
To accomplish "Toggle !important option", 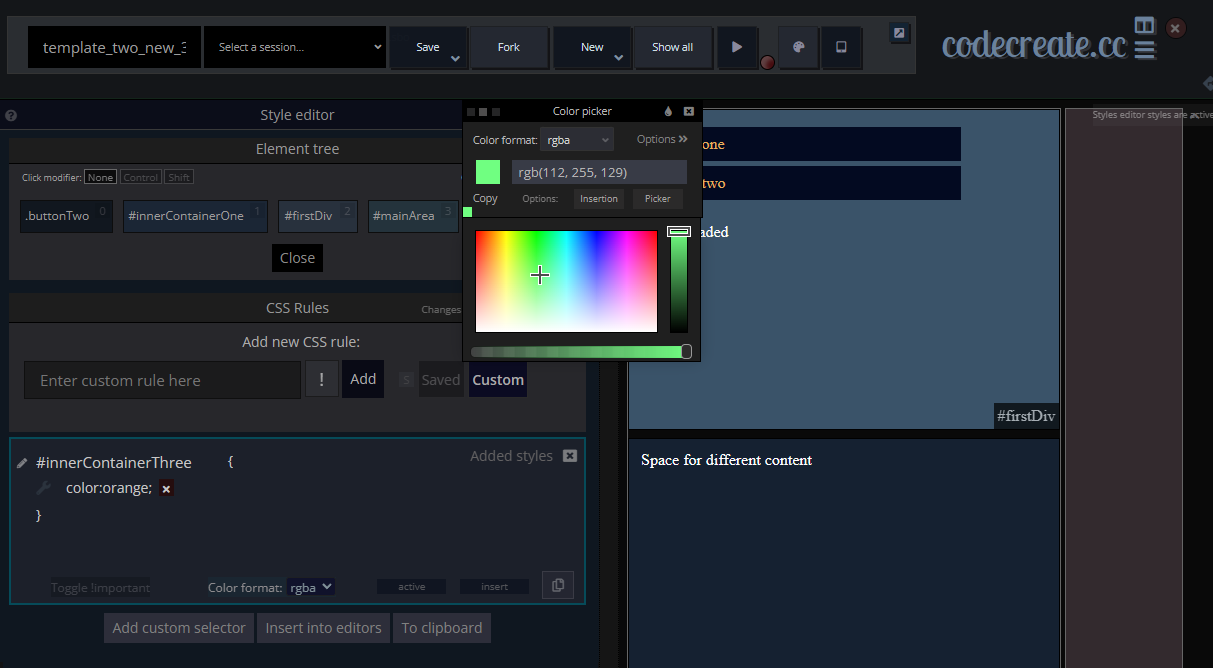I will [101, 587].
